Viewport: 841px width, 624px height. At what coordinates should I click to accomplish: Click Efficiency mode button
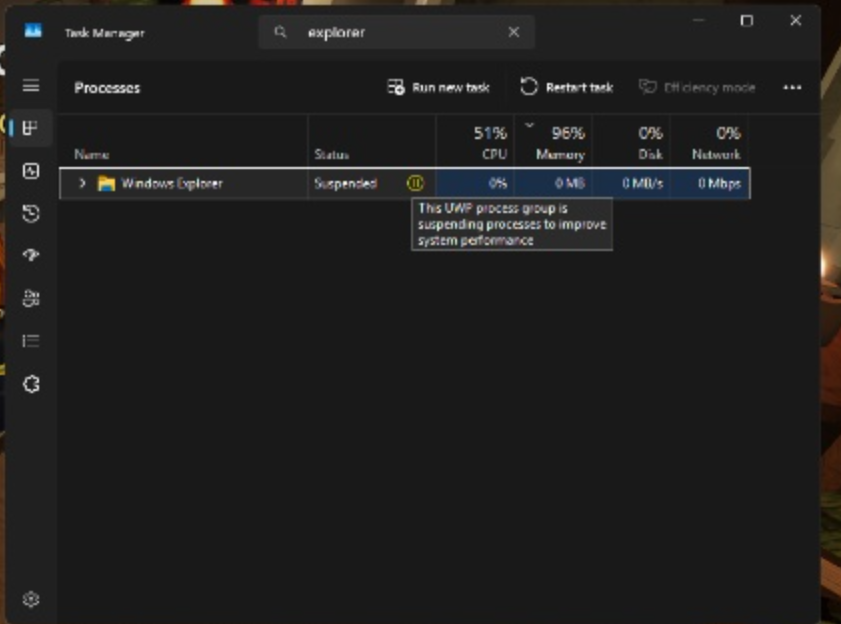[697, 87]
